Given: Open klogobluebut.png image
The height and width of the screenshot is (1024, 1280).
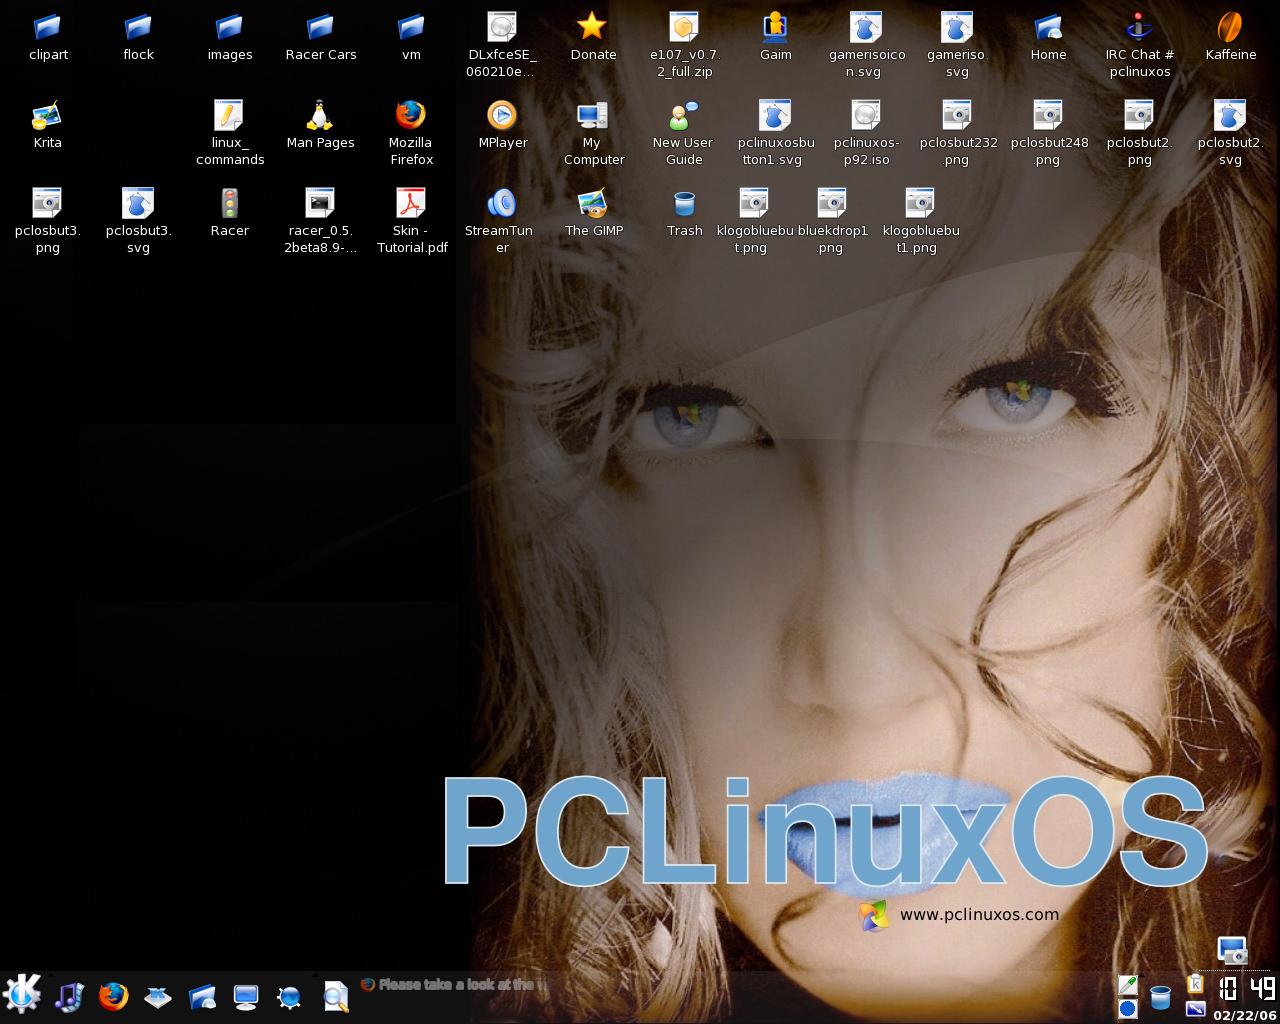Looking at the screenshot, I should pos(754,204).
